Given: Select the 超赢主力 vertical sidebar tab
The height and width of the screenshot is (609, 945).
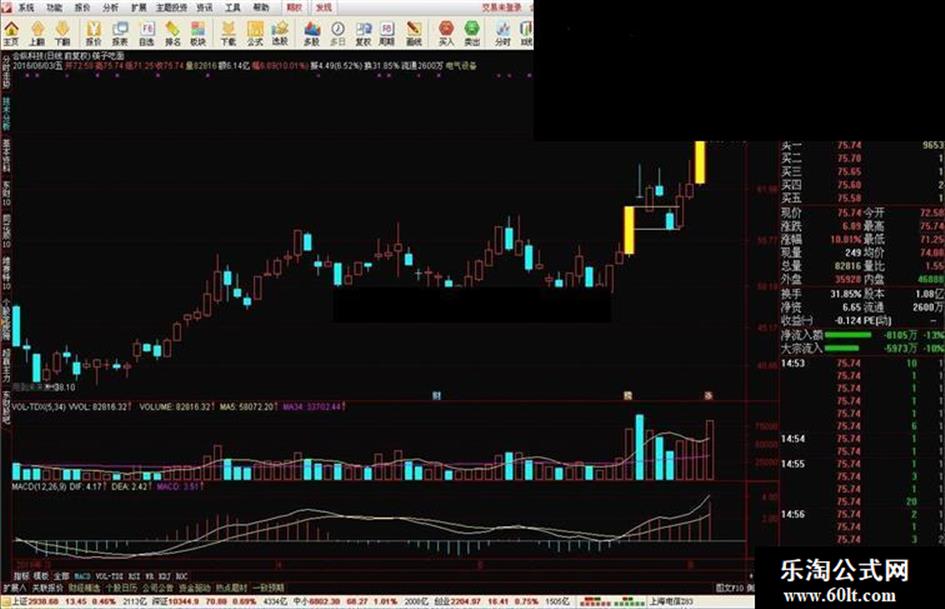Looking at the screenshot, I should (6, 365).
